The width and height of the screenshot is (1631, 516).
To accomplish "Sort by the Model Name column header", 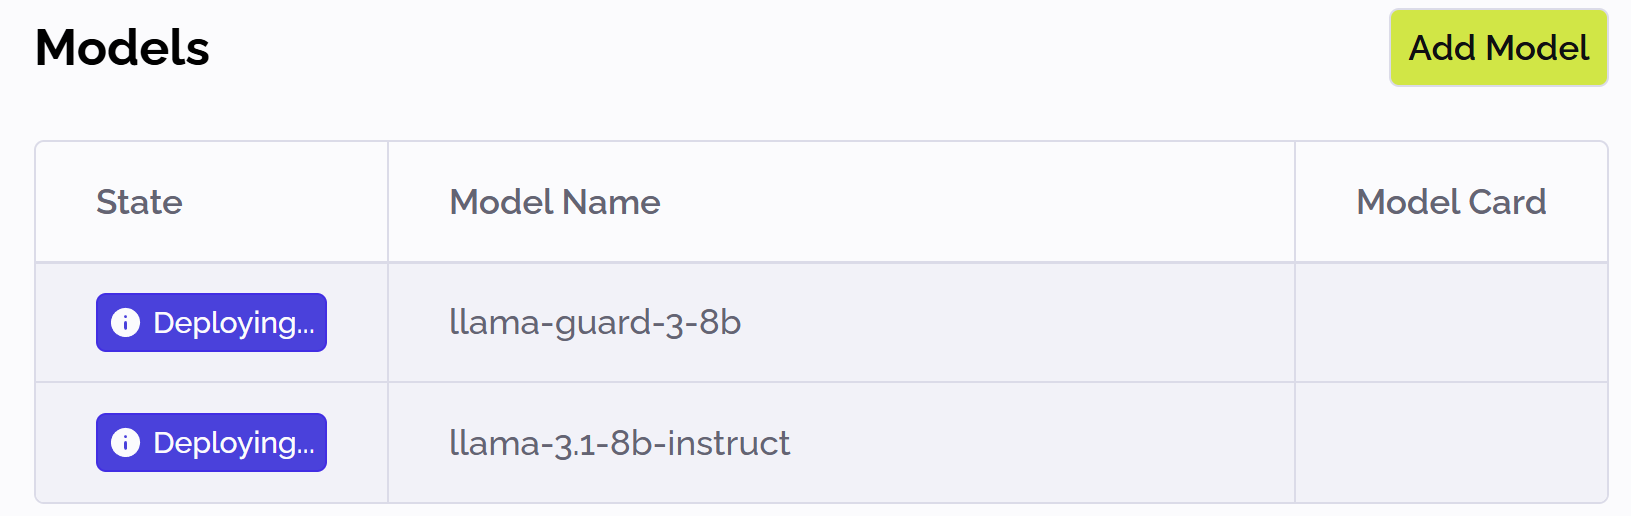I will (555, 202).
